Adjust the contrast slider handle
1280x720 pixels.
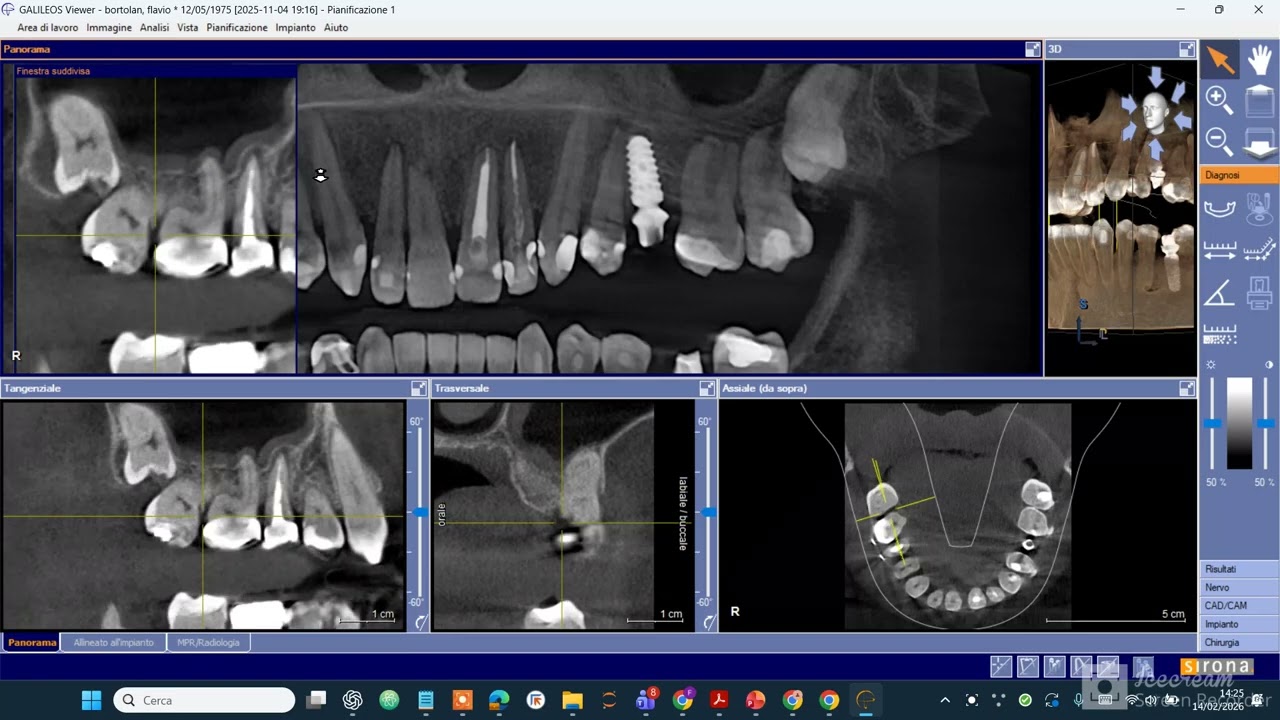click(1266, 424)
